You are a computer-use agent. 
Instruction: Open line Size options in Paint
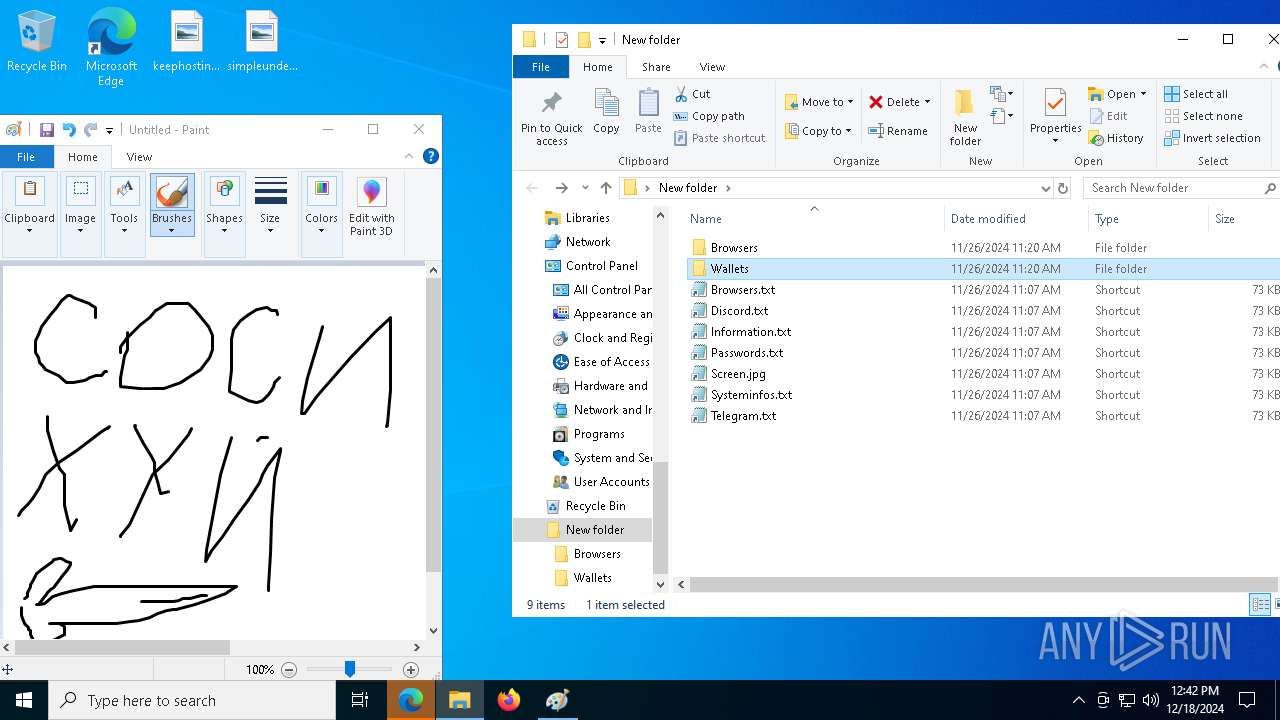[270, 205]
